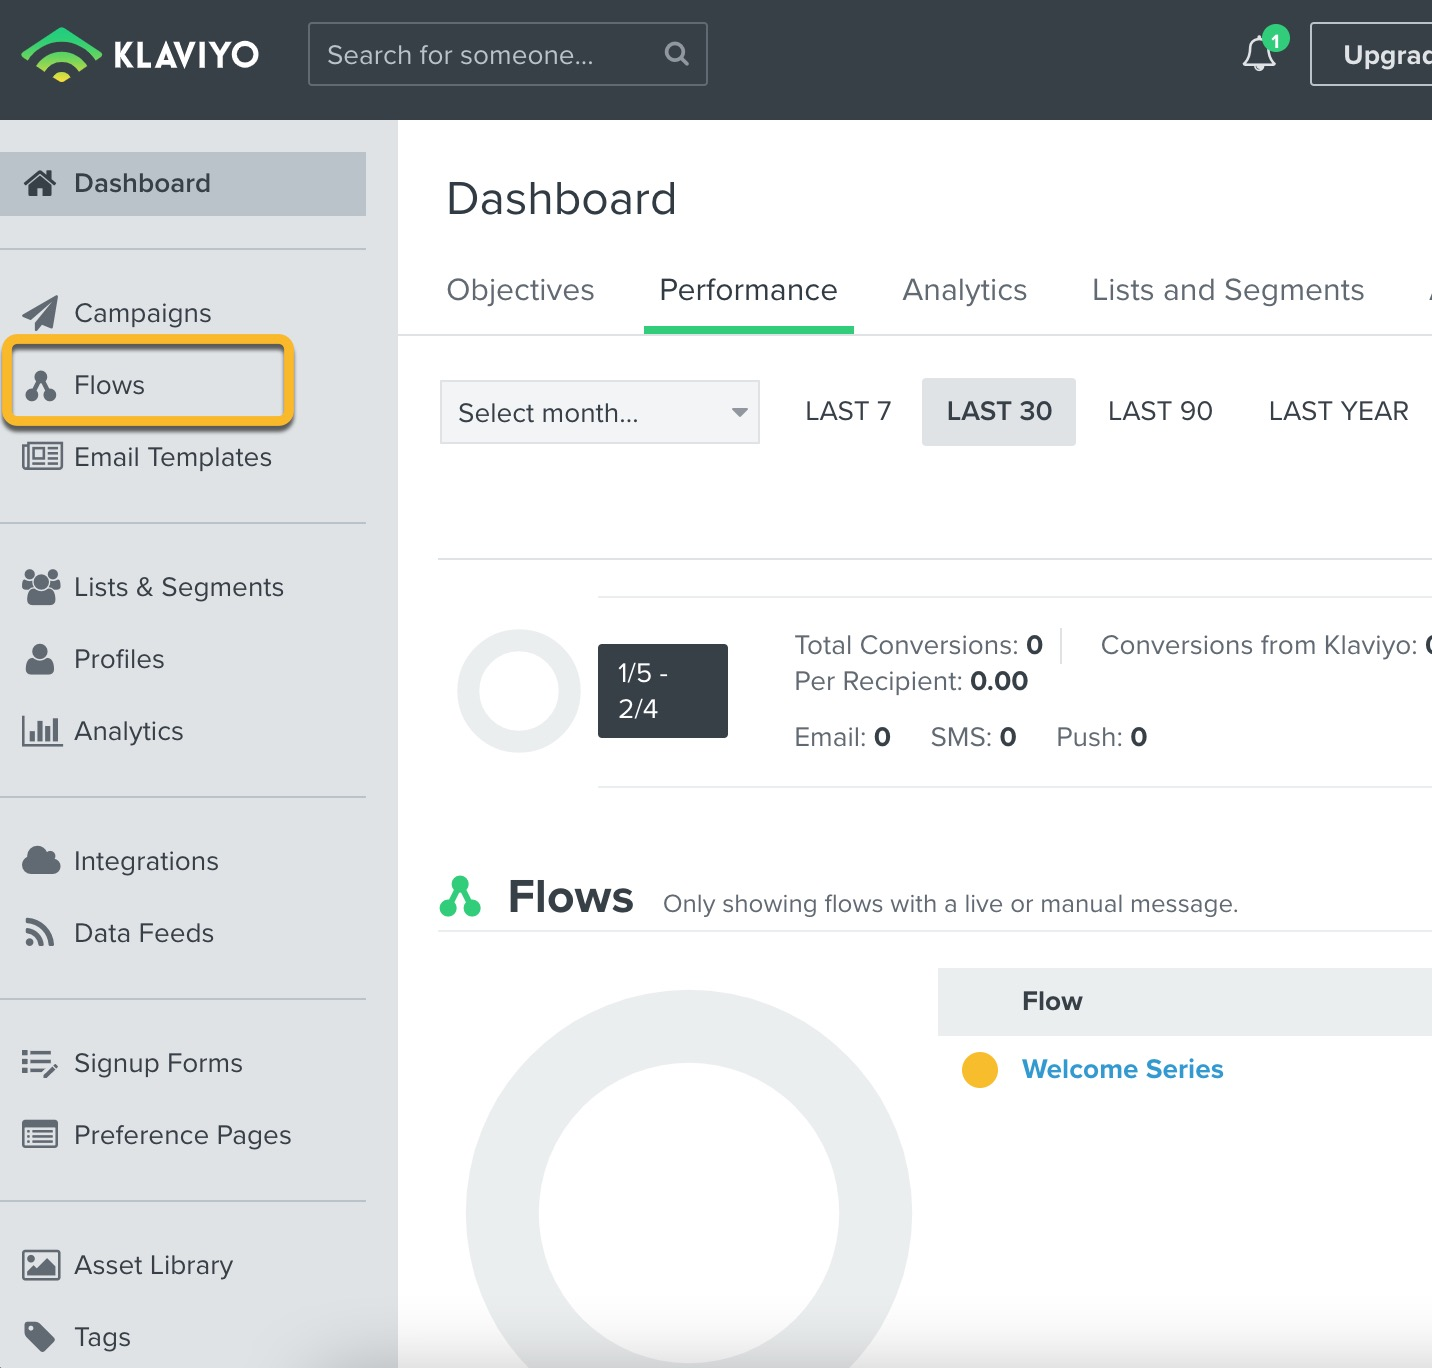Click the Push conversions count

[1139, 737]
